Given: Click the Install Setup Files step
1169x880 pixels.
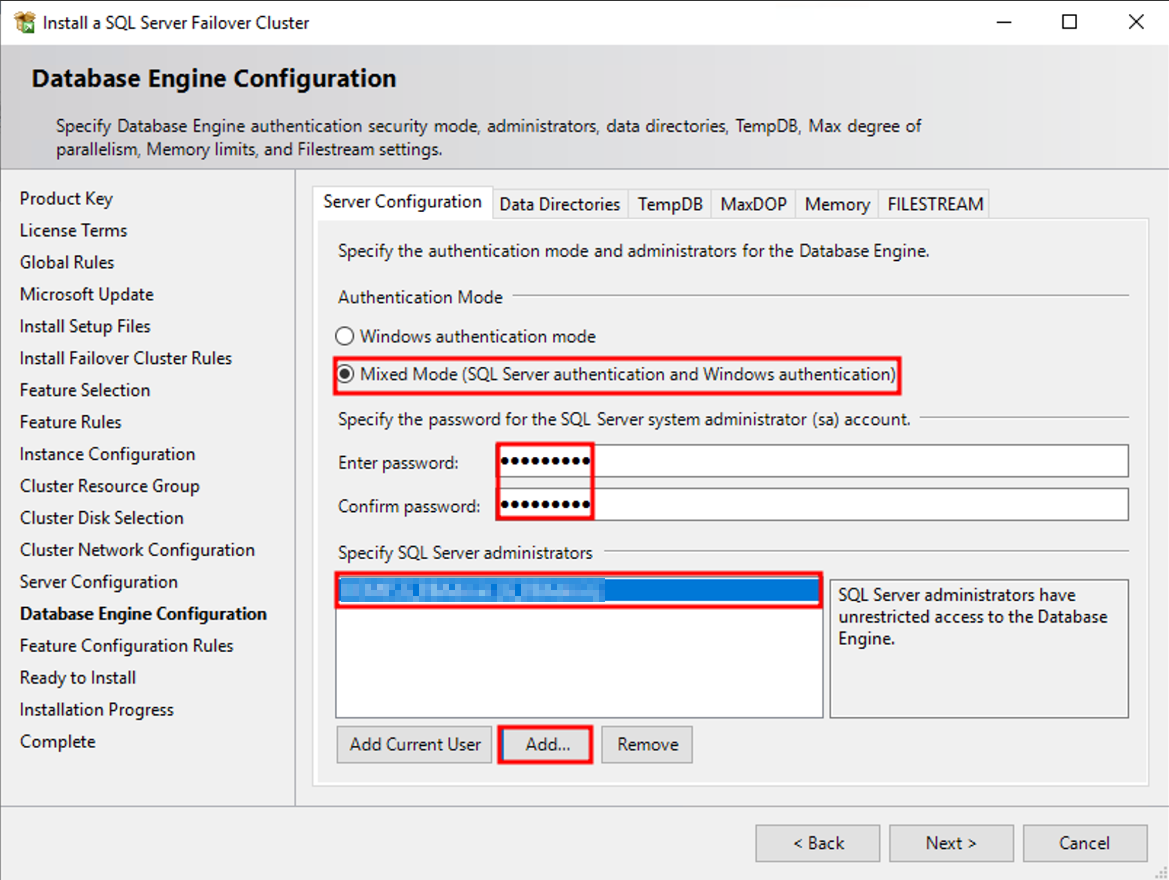Looking at the screenshot, I should tap(85, 327).
